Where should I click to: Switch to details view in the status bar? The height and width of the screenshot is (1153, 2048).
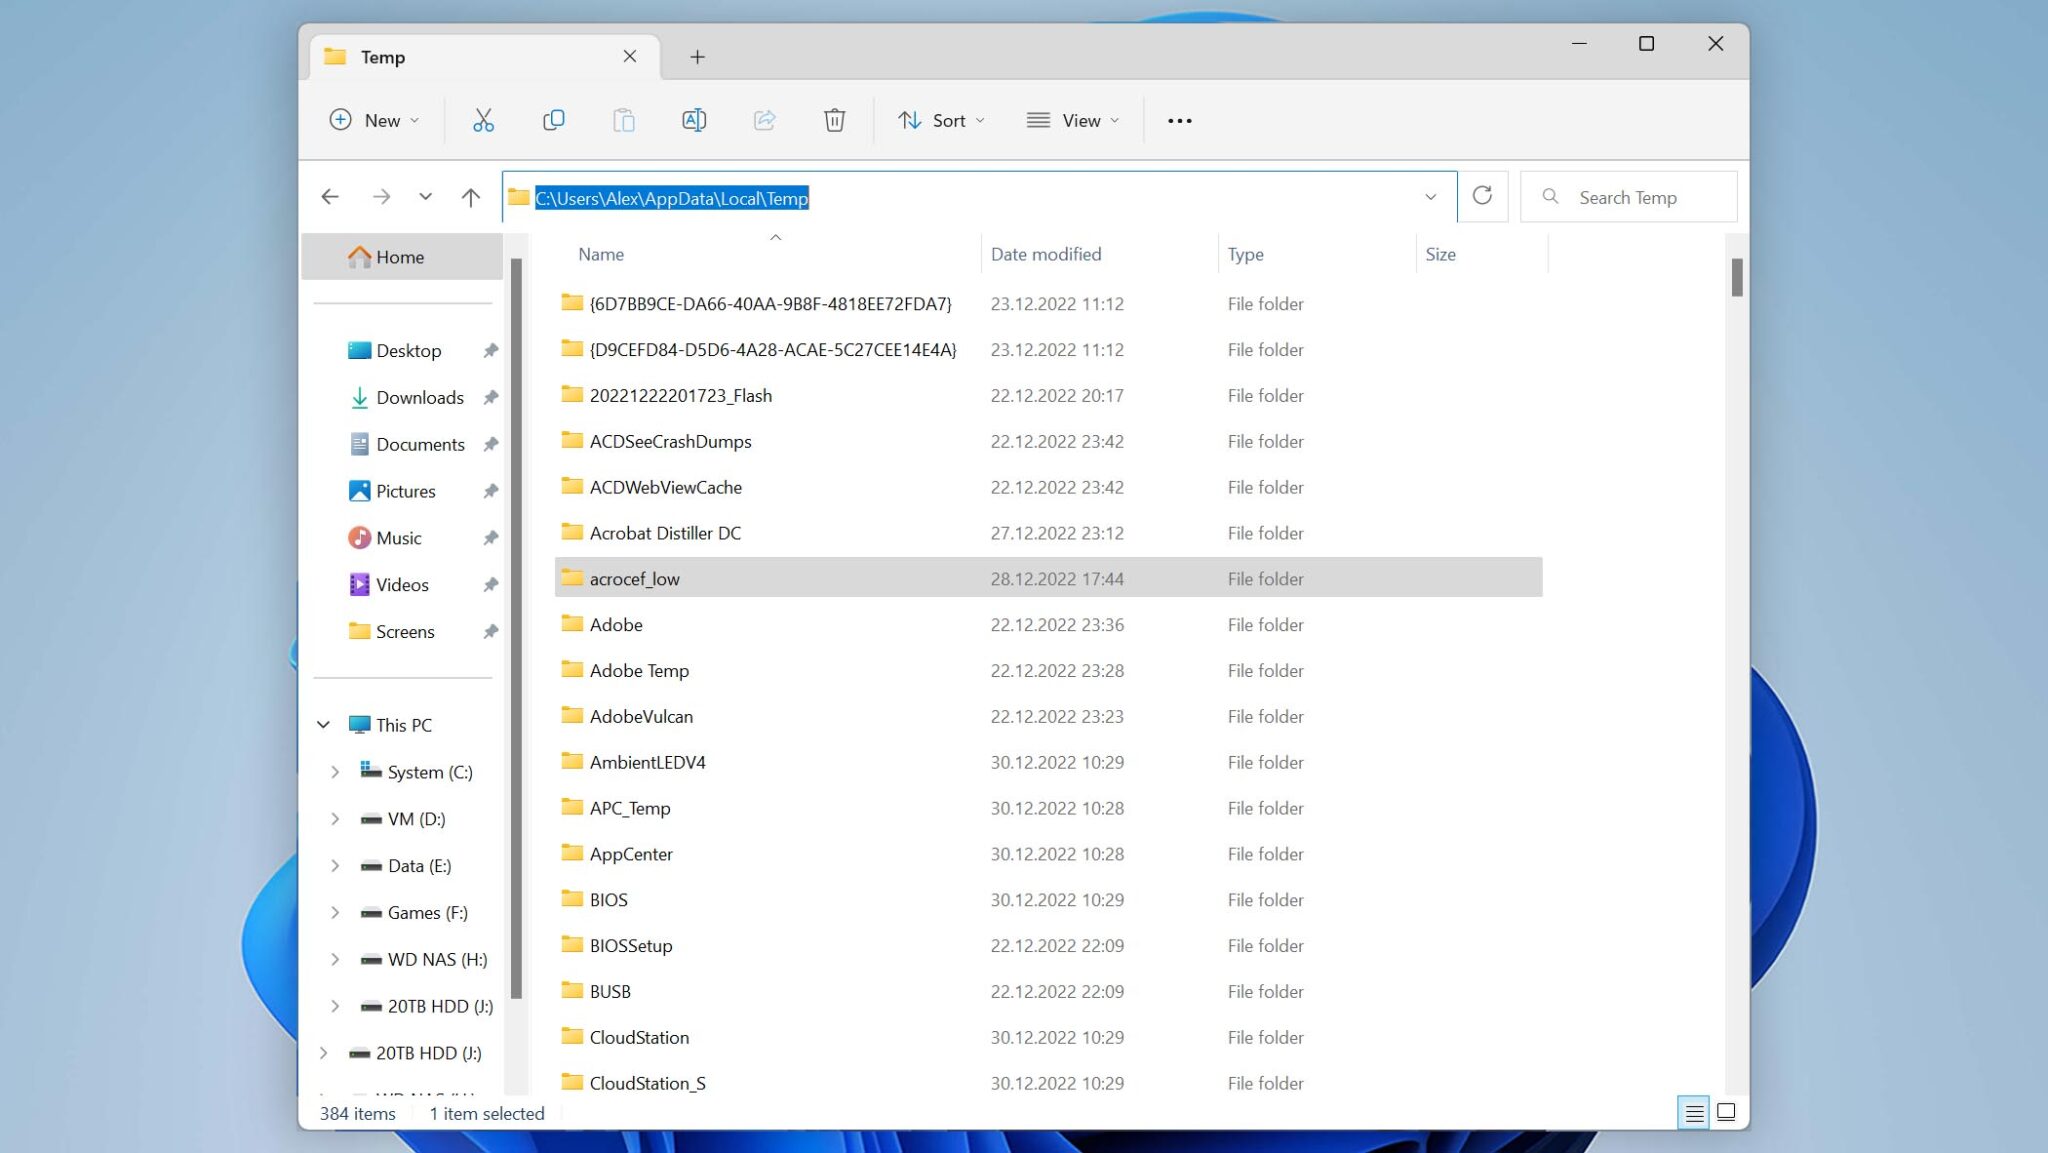coord(1694,1112)
